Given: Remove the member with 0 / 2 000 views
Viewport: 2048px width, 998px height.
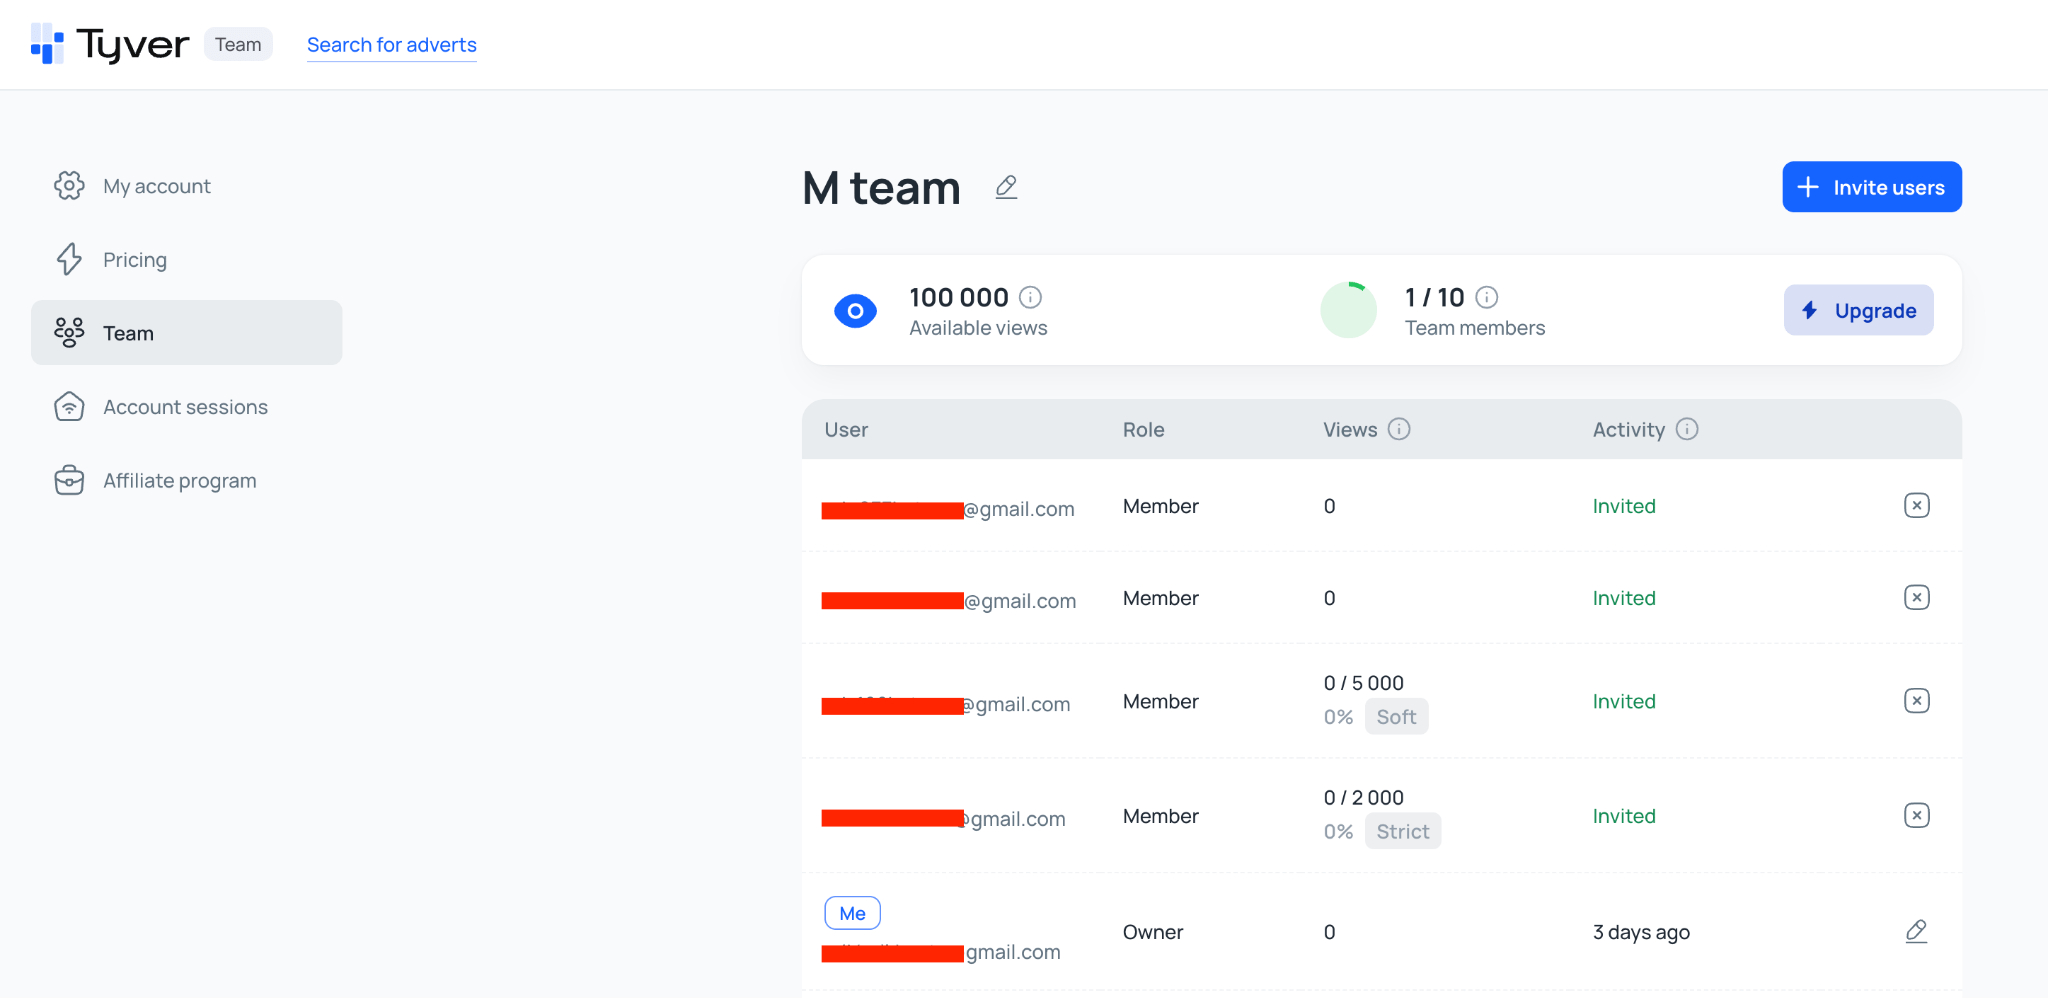Looking at the screenshot, I should click(1916, 815).
